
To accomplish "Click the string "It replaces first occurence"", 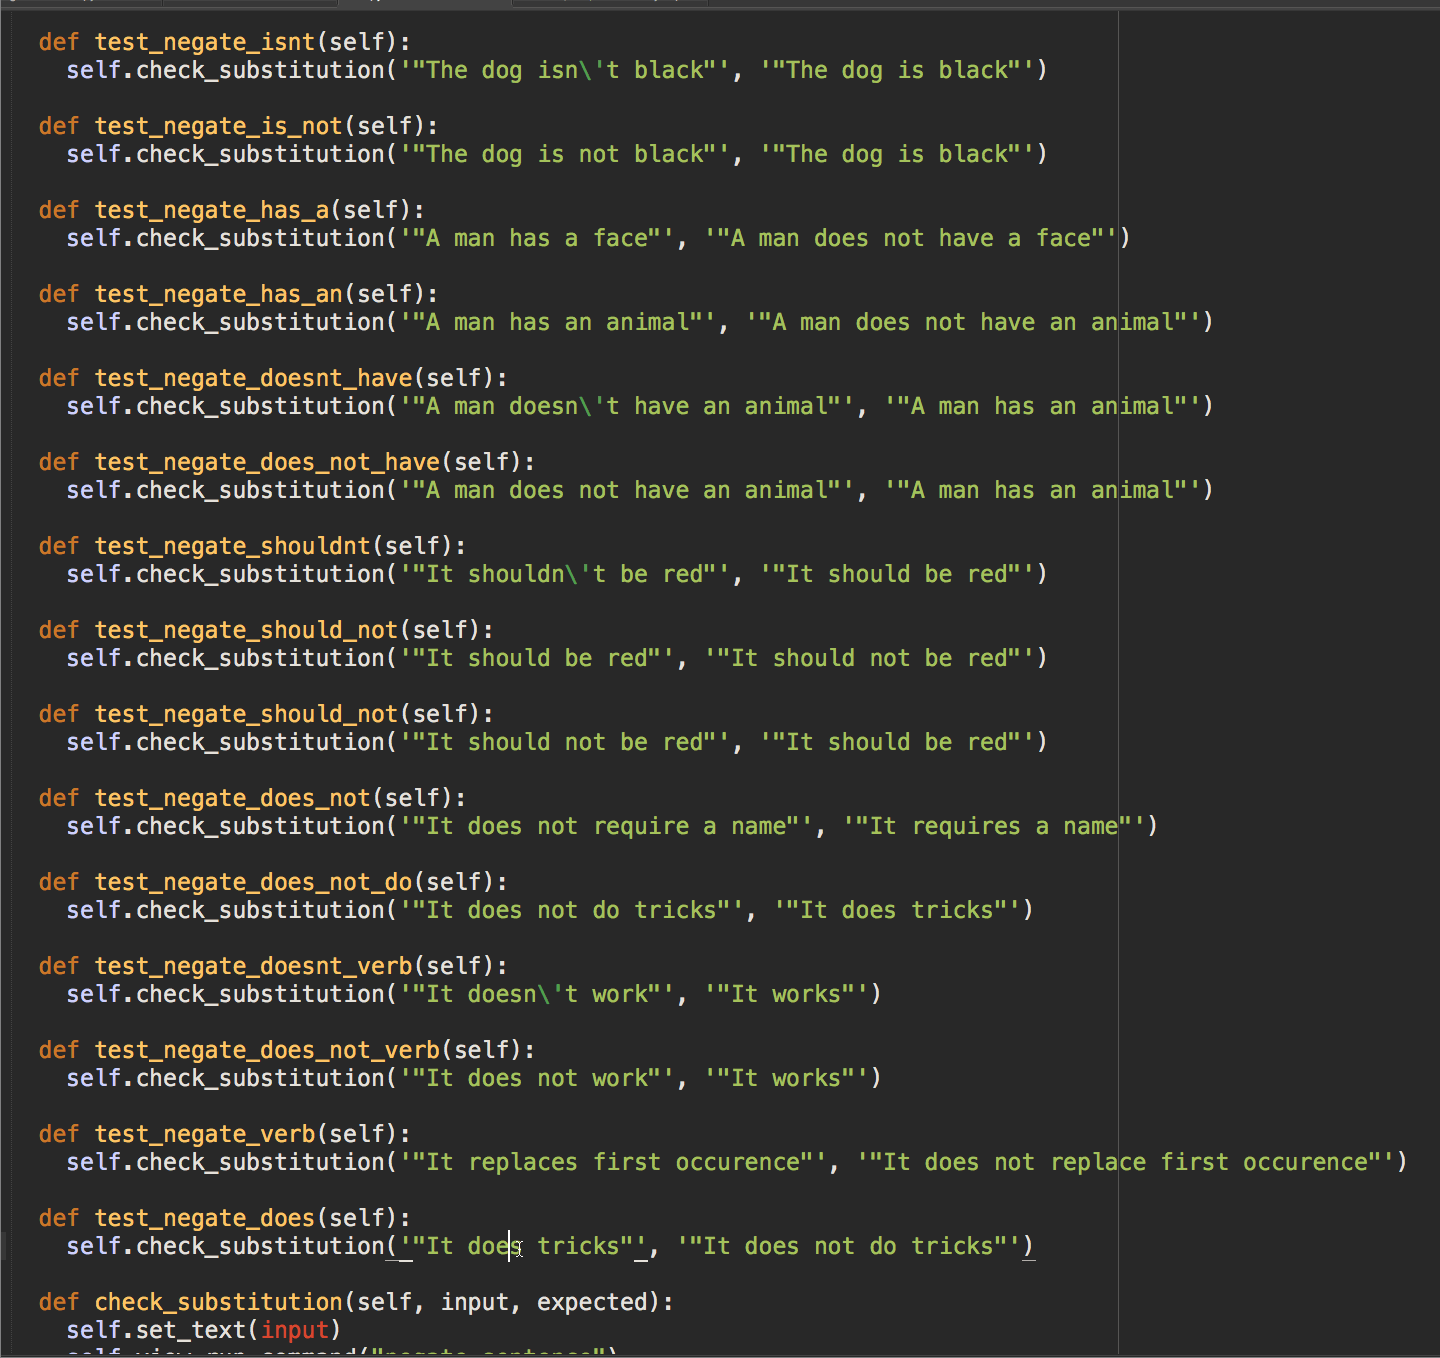I will [x=613, y=1162].
